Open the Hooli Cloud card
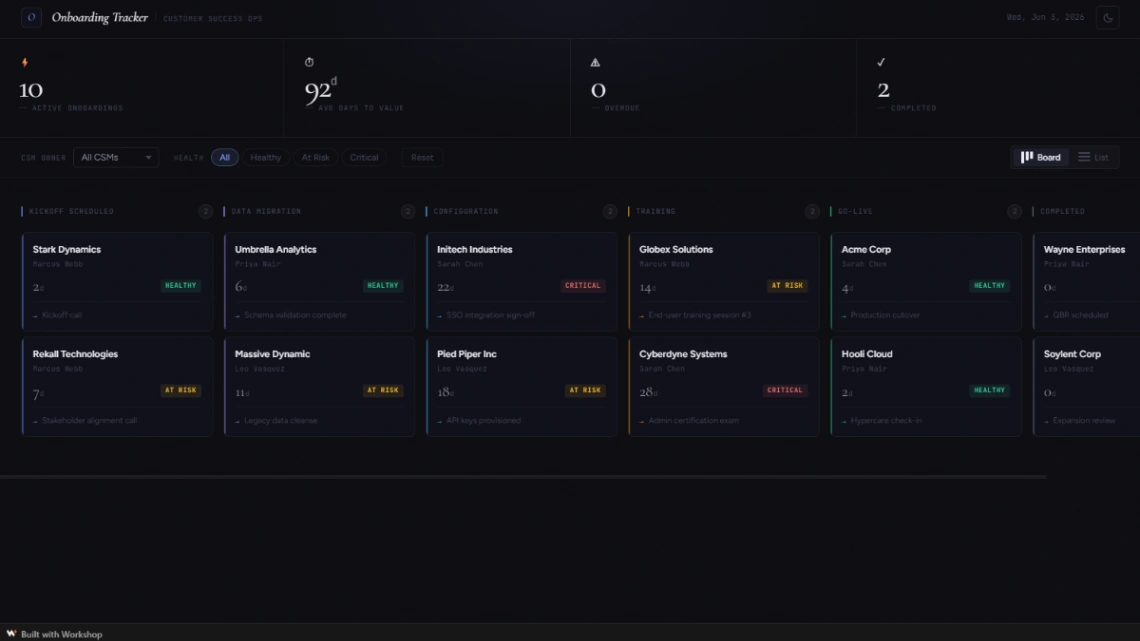Image resolution: width=1140 pixels, height=641 pixels. point(926,387)
